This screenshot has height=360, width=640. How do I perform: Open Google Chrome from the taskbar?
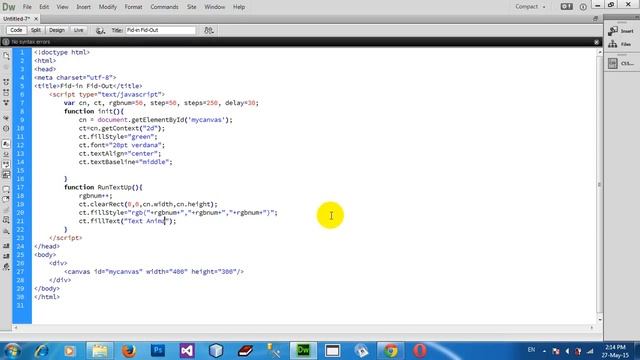point(391,351)
